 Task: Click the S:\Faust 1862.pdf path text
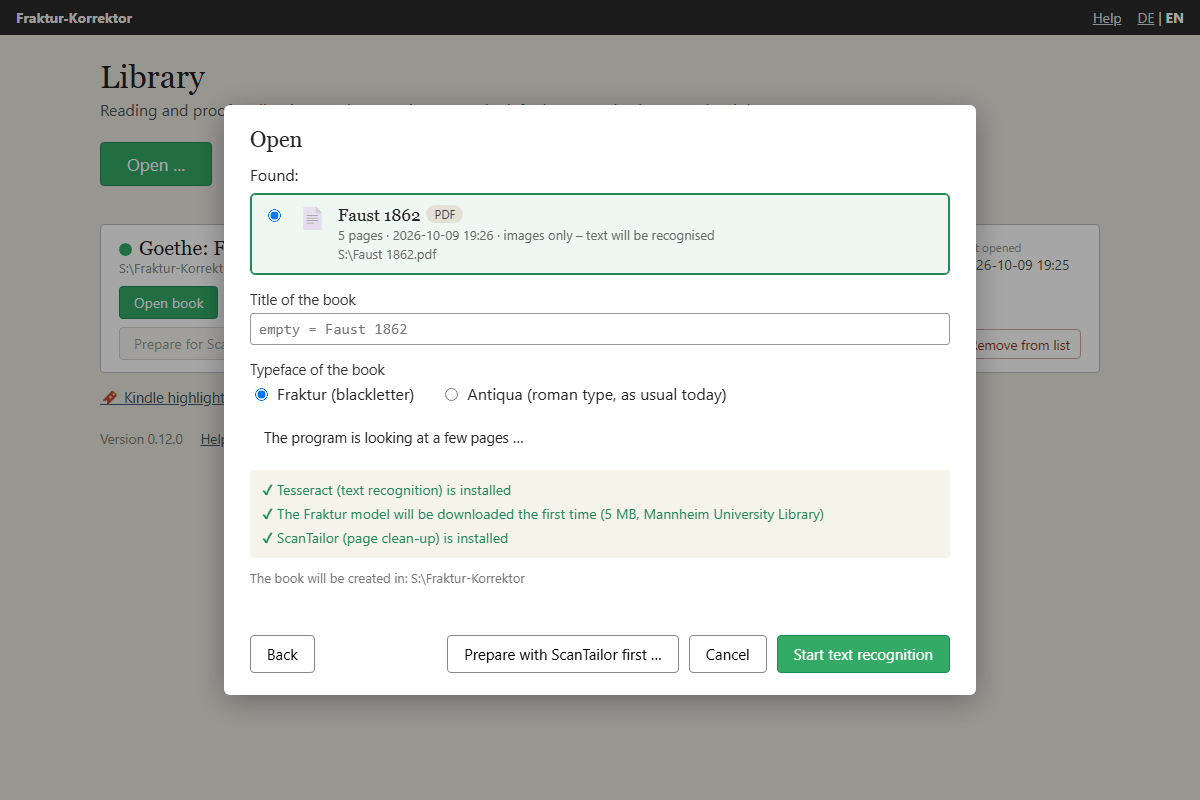(387, 254)
